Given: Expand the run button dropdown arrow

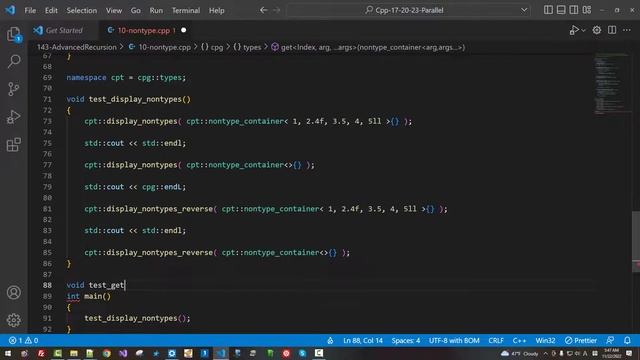Looking at the screenshot, I should tap(583, 30).
